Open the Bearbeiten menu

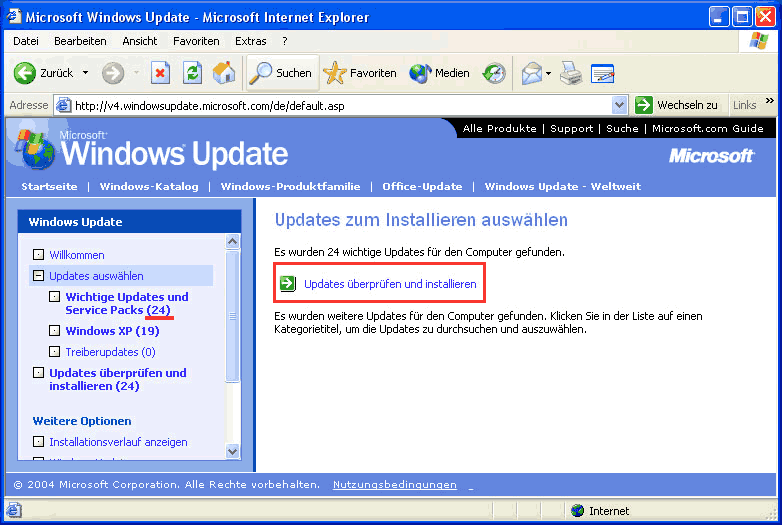click(x=80, y=41)
